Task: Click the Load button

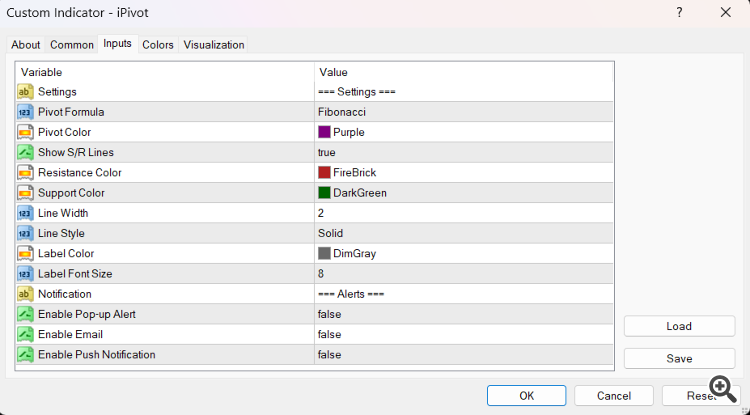Action: pyautogui.click(x=679, y=326)
